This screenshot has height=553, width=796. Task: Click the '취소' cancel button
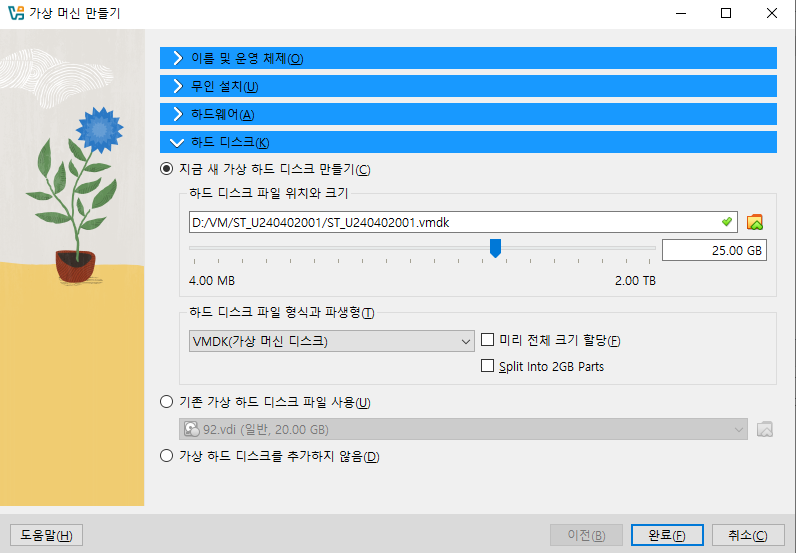tap(748, 535)
